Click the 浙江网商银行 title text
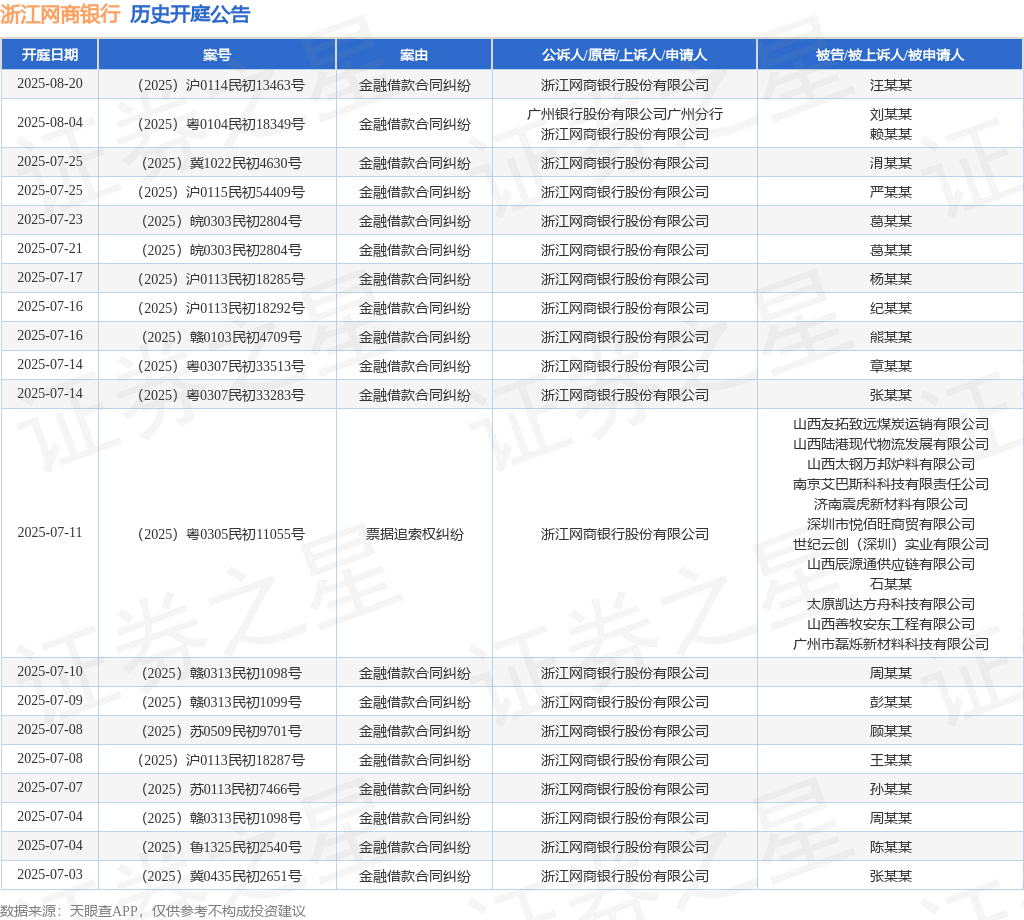1024x920 pixels. click(x=60, y=14)
